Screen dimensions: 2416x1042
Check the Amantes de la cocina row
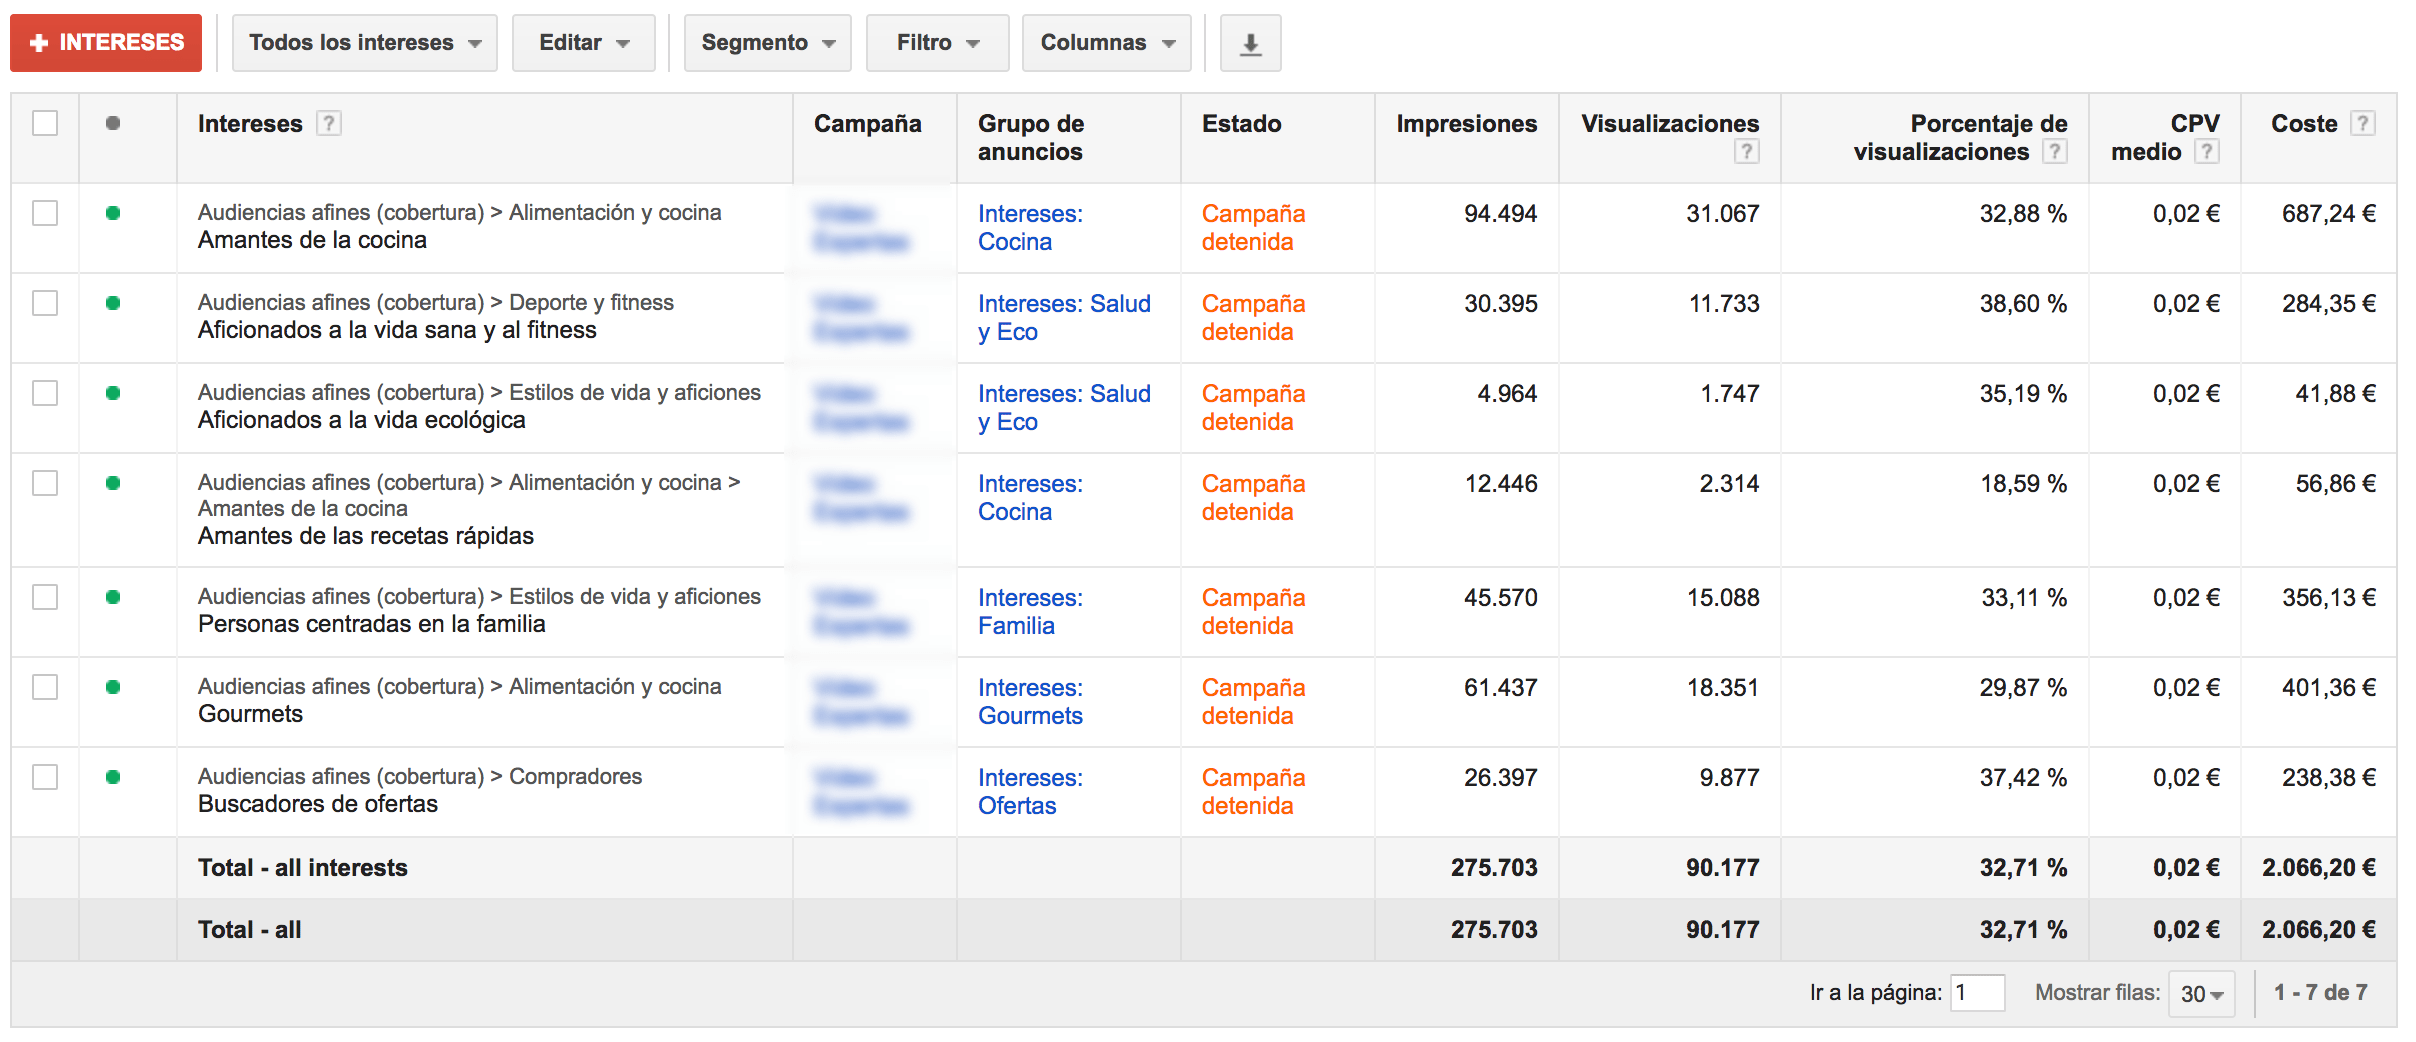click(45, 213)
